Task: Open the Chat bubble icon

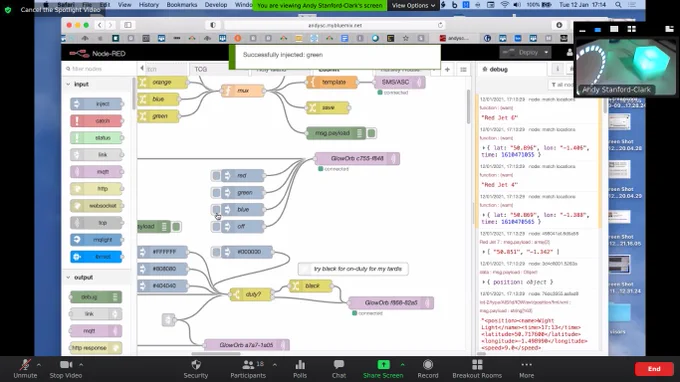Action: [x=339, y=365]
